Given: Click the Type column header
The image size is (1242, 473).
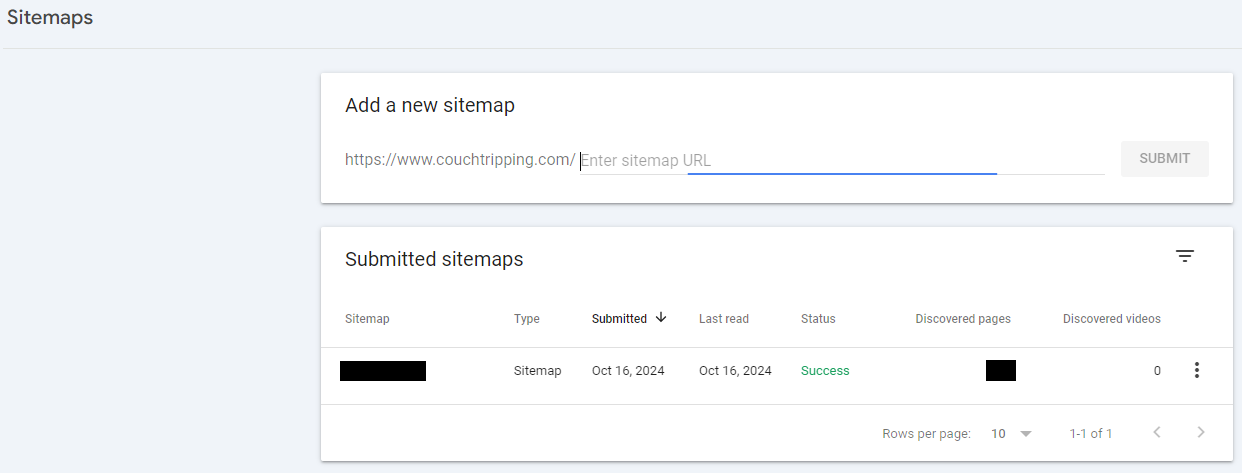Looking at the screenshot, I should click(x=527, y=319).
